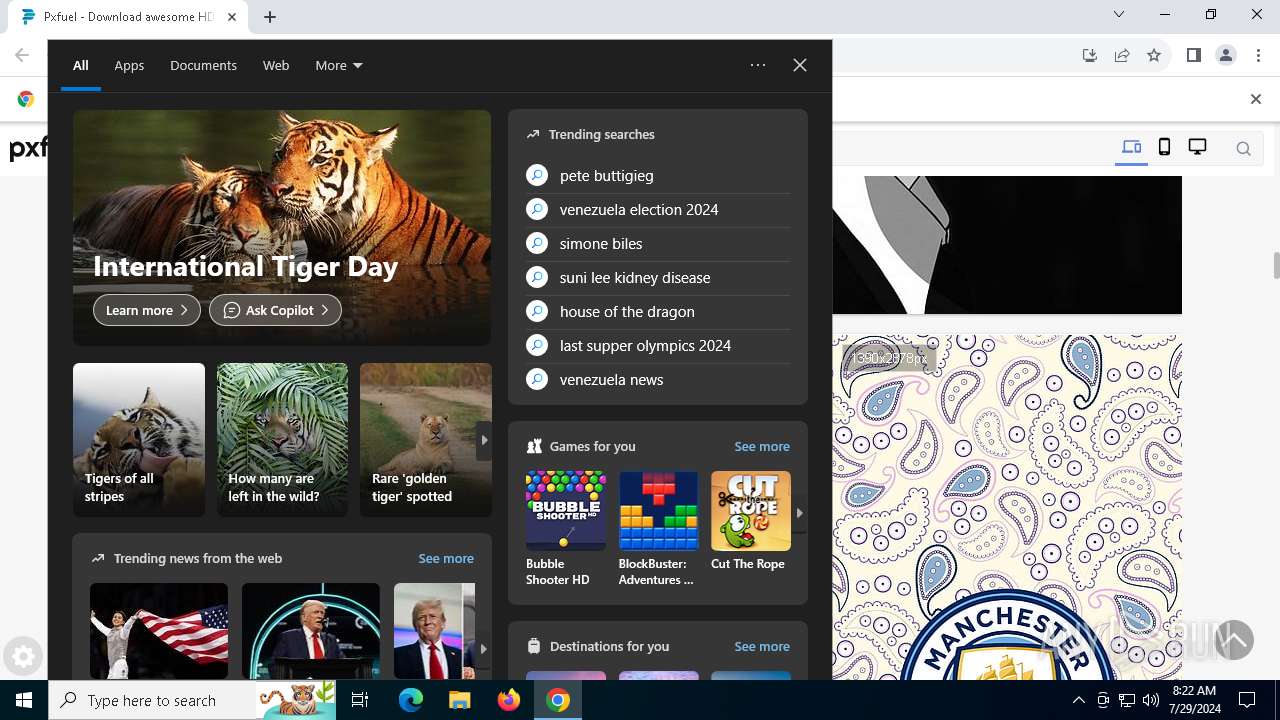Open the 'Tigers of all stripes' card
This screenshot has width=1280, height=720.
(x=139, y=440)
